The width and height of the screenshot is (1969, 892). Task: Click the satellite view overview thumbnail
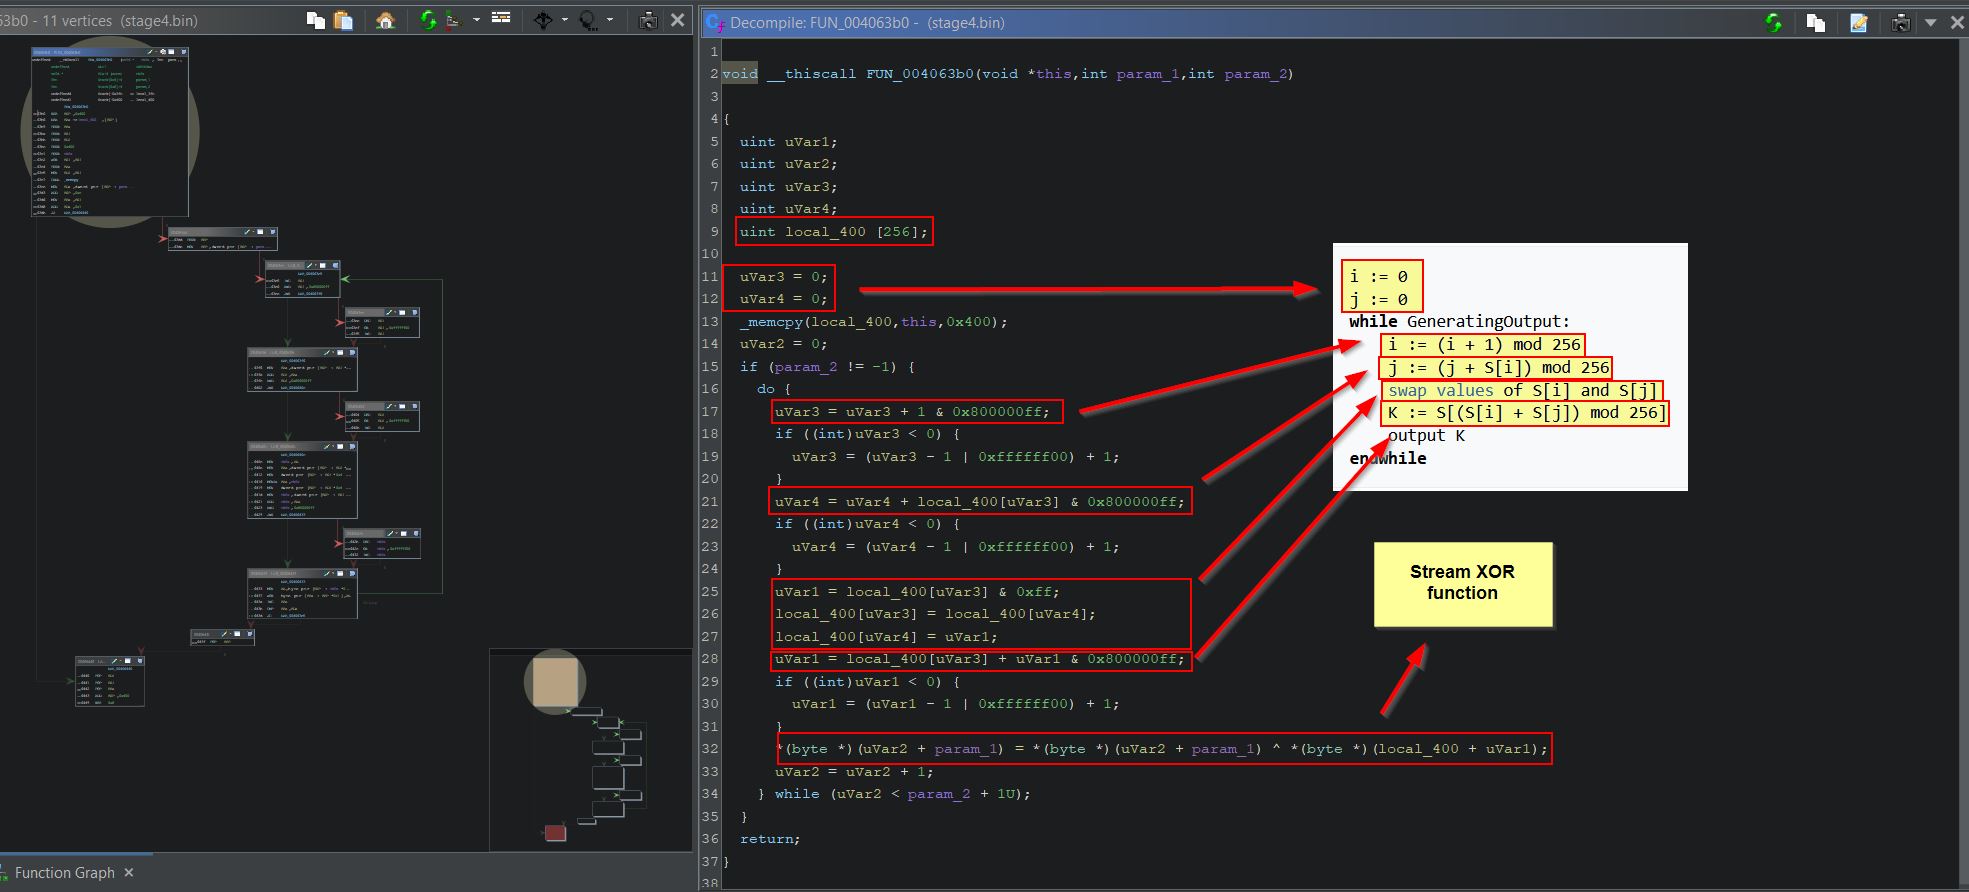point(590,750)
